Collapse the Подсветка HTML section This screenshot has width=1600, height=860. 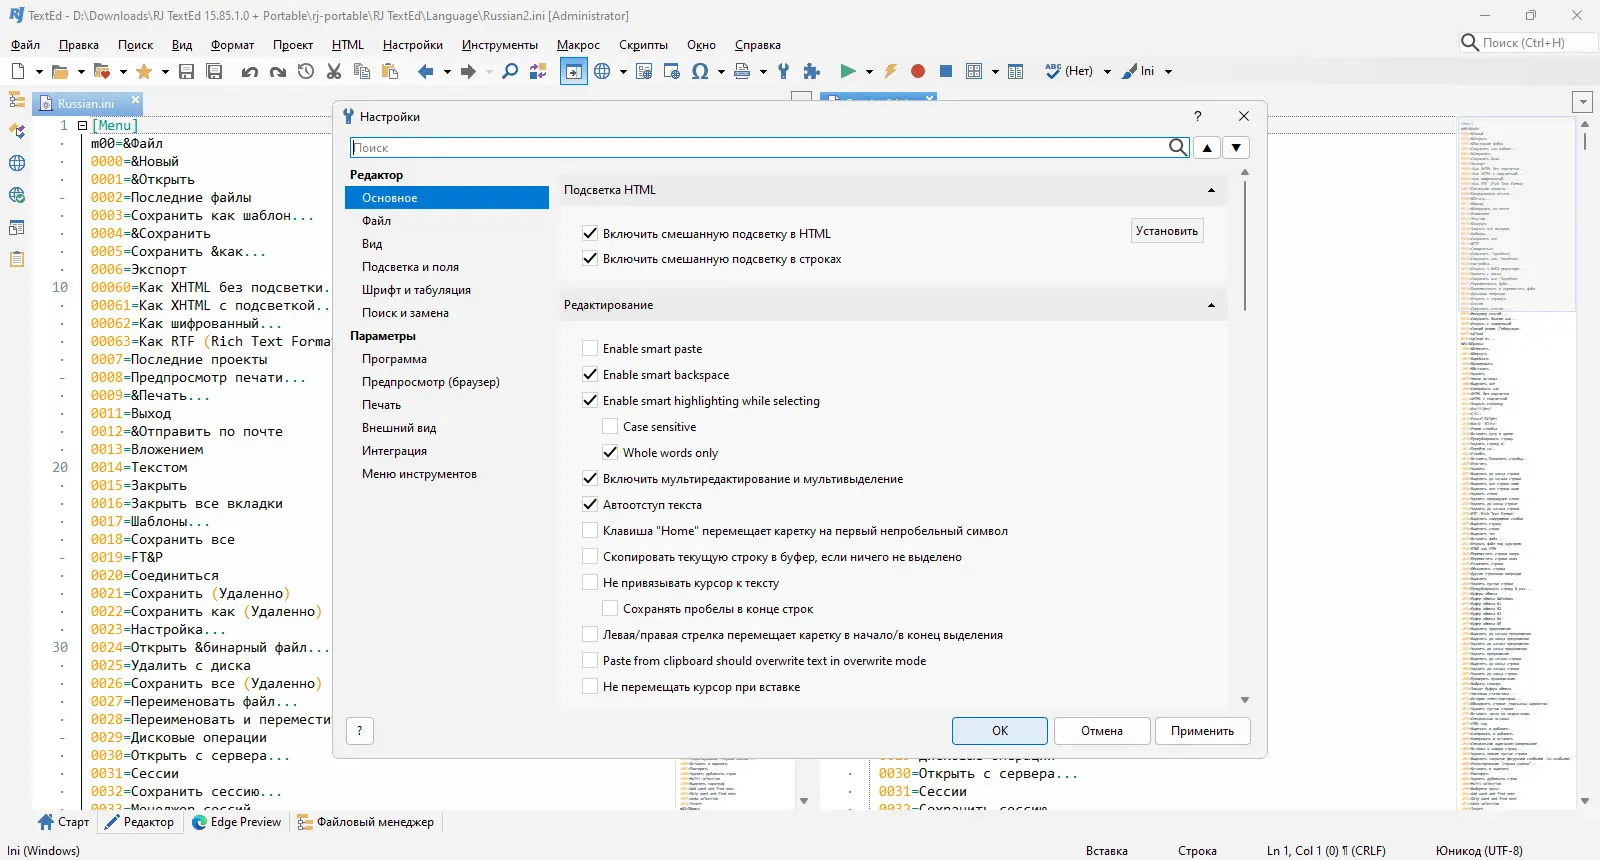[1211, 190]
